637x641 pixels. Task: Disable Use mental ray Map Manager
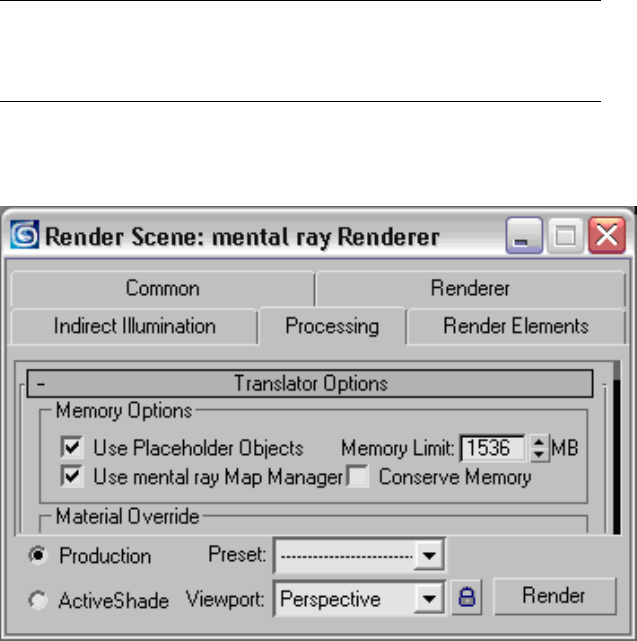tap(72, 476)
